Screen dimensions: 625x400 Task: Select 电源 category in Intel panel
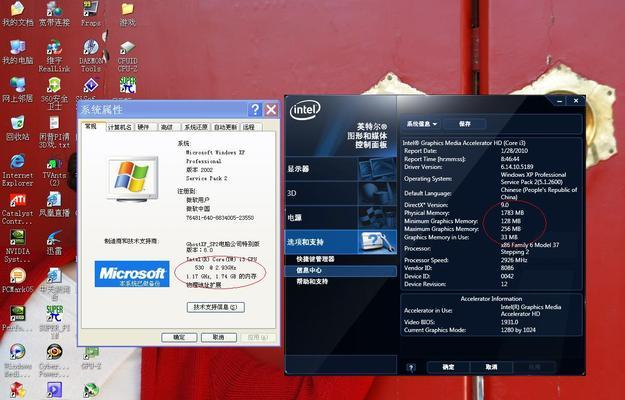point(341,218)
